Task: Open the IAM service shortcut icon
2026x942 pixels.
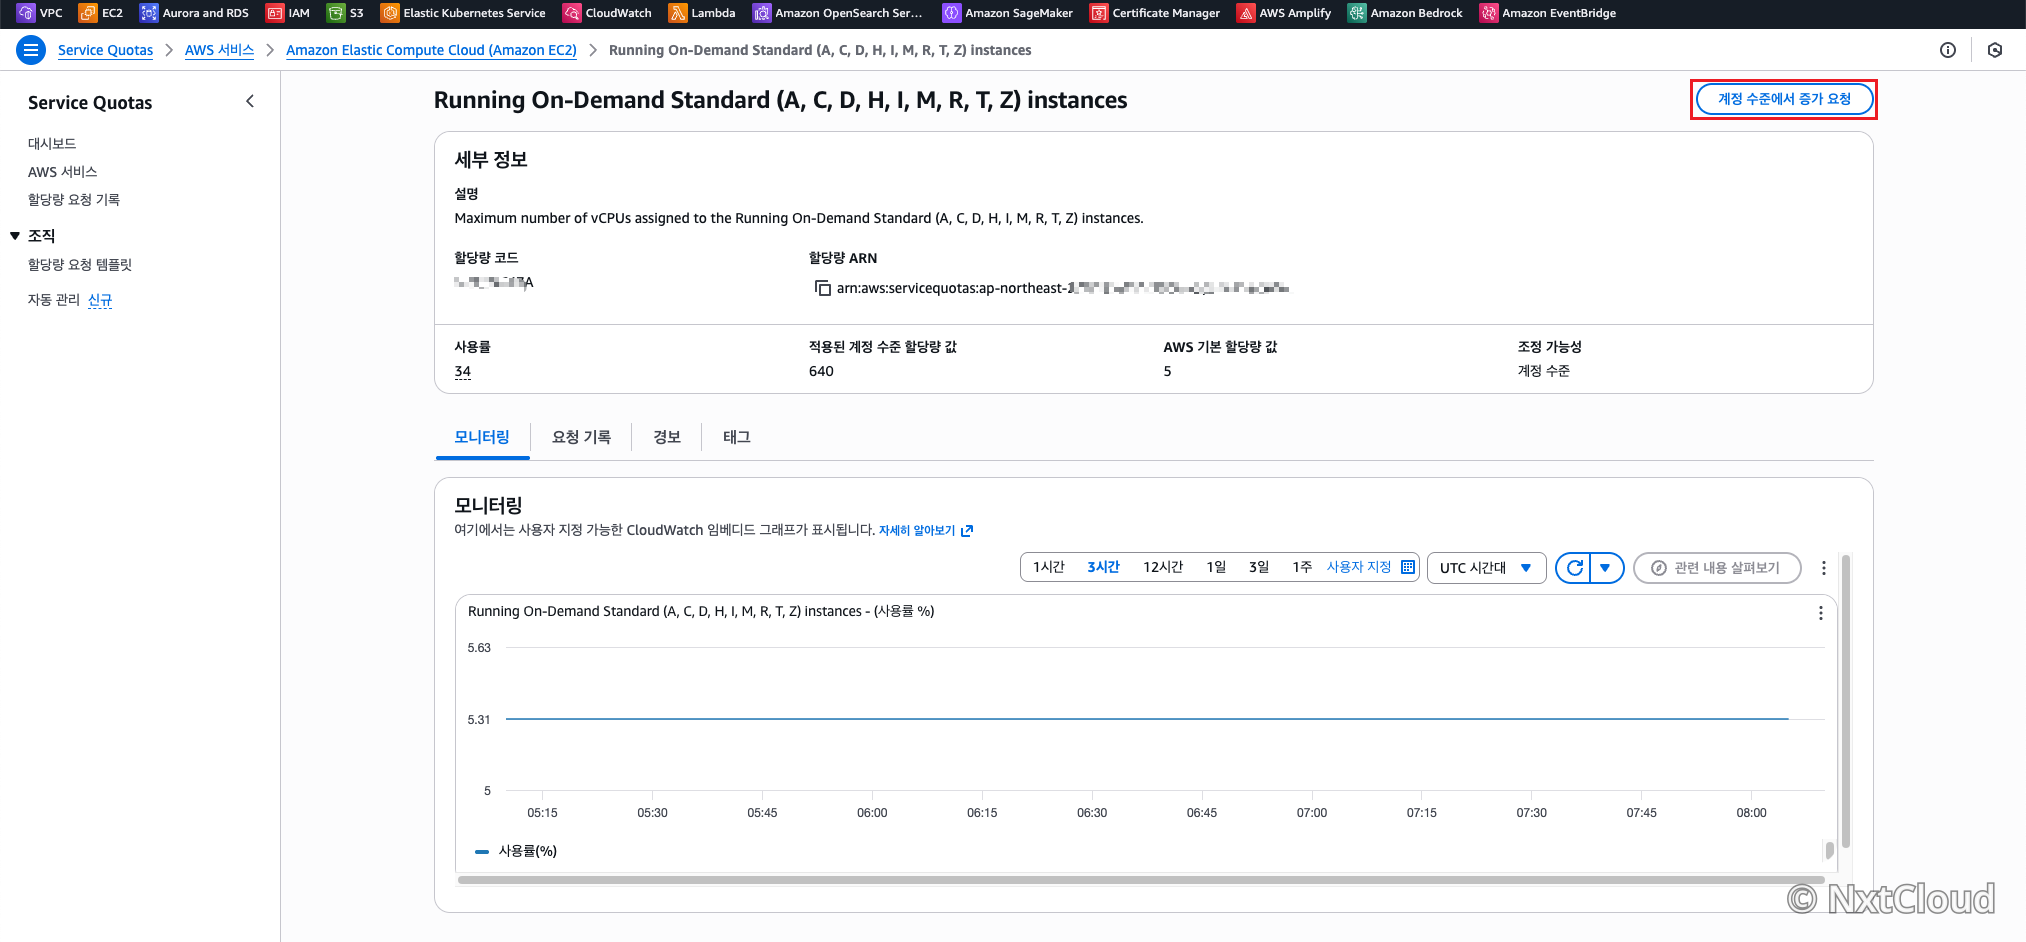Action: pos(275,13)
